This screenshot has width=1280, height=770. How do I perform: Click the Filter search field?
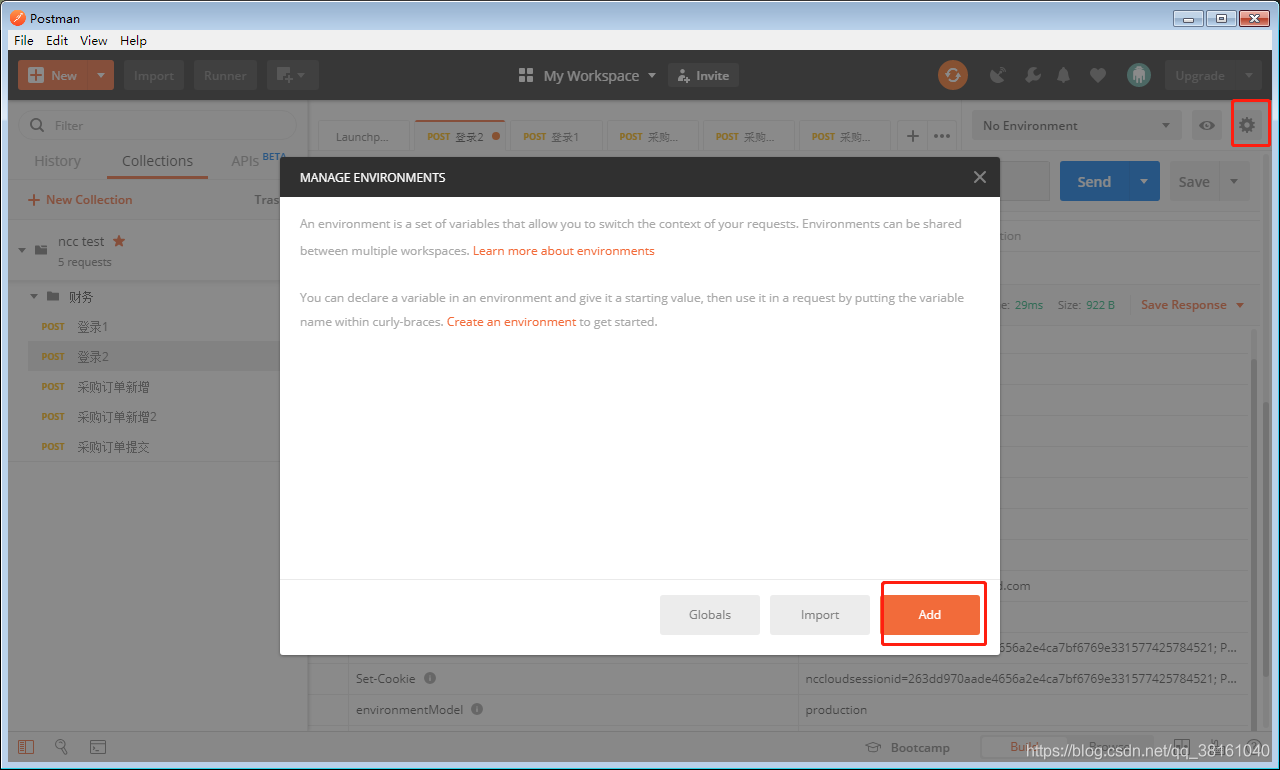coord(159,125)
